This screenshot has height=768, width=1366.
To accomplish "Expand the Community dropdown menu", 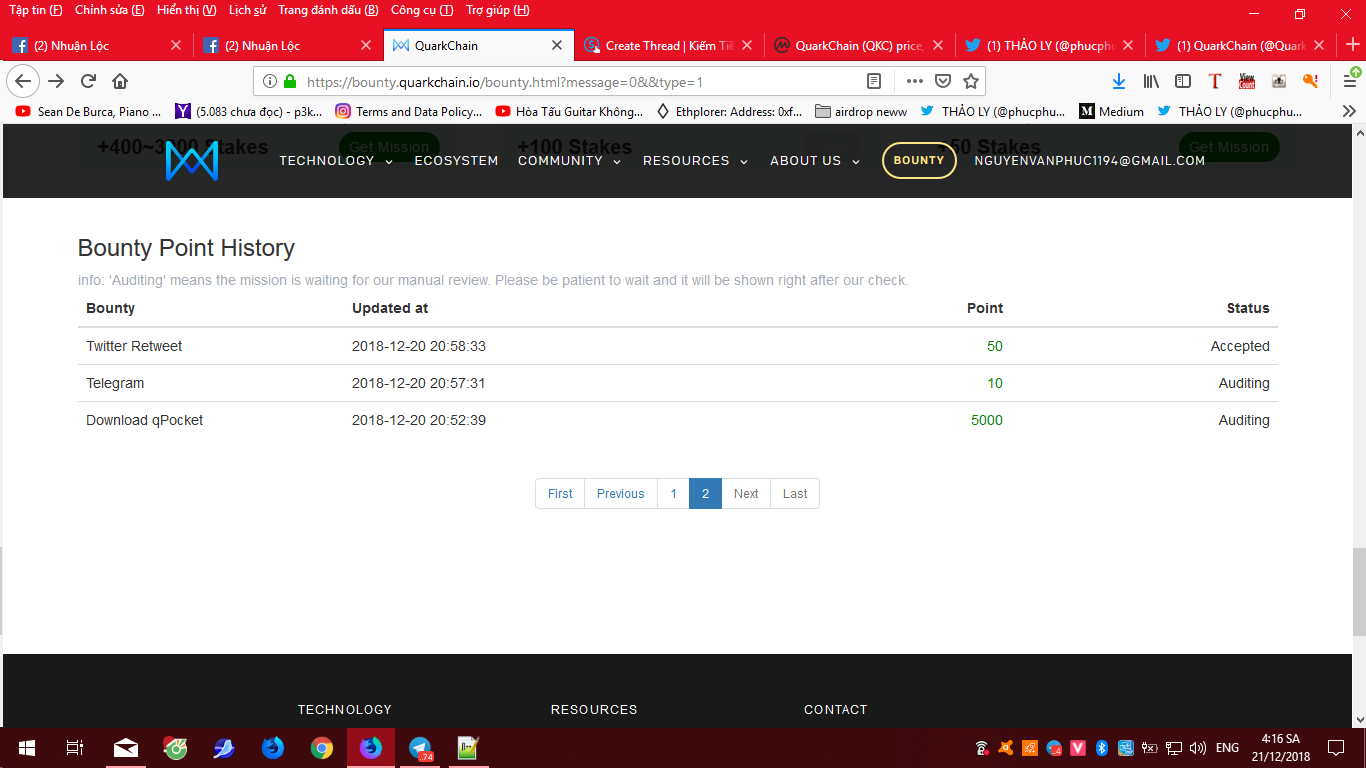I will (x=569, y=161).
